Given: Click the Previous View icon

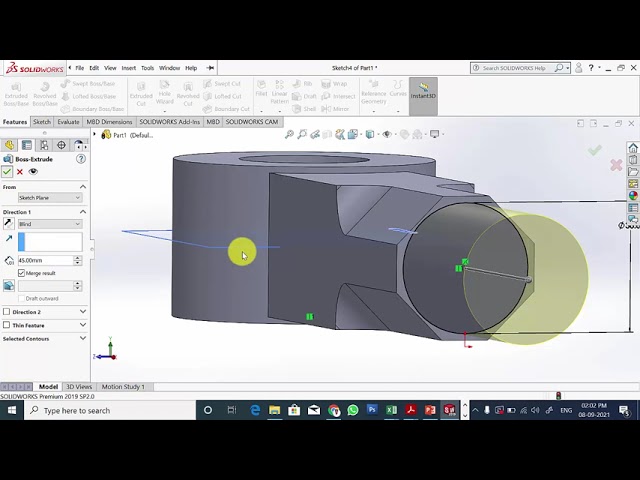Looking at the screenshot, I should click(315, 134).
